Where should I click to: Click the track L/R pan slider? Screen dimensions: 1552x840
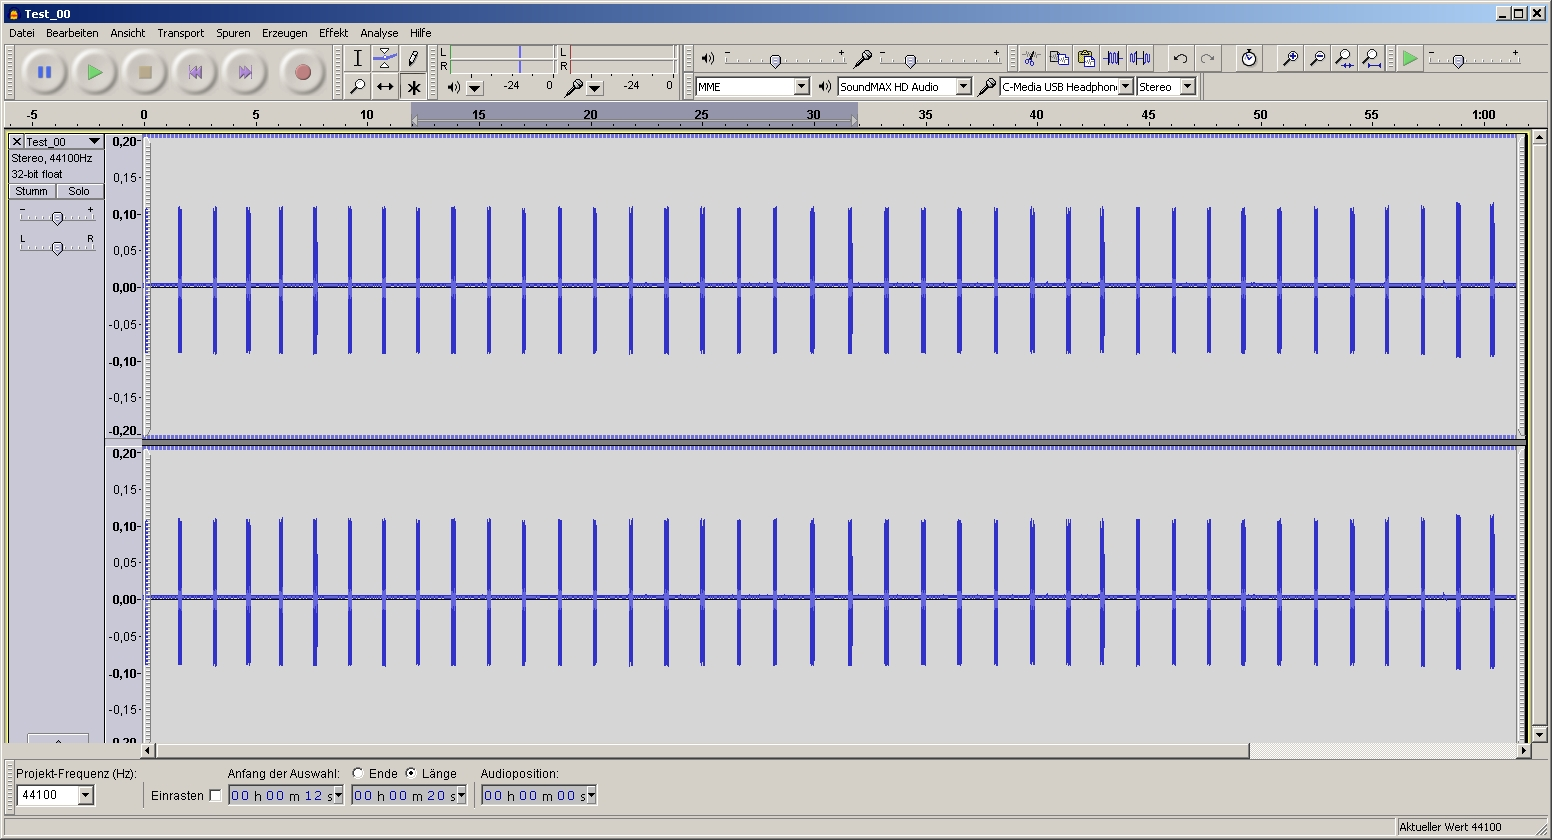[x=57, y=247]
